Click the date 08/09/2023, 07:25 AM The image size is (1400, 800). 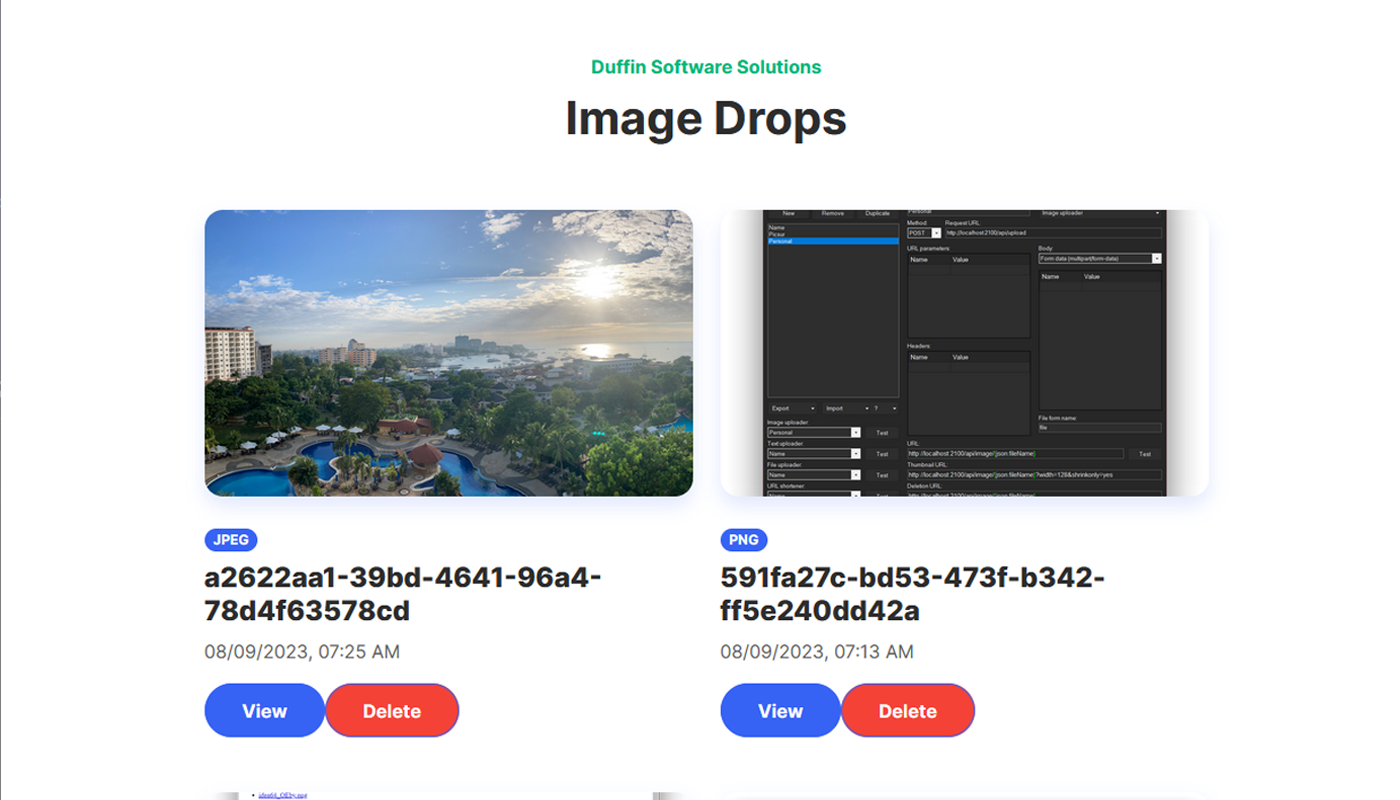302,652
